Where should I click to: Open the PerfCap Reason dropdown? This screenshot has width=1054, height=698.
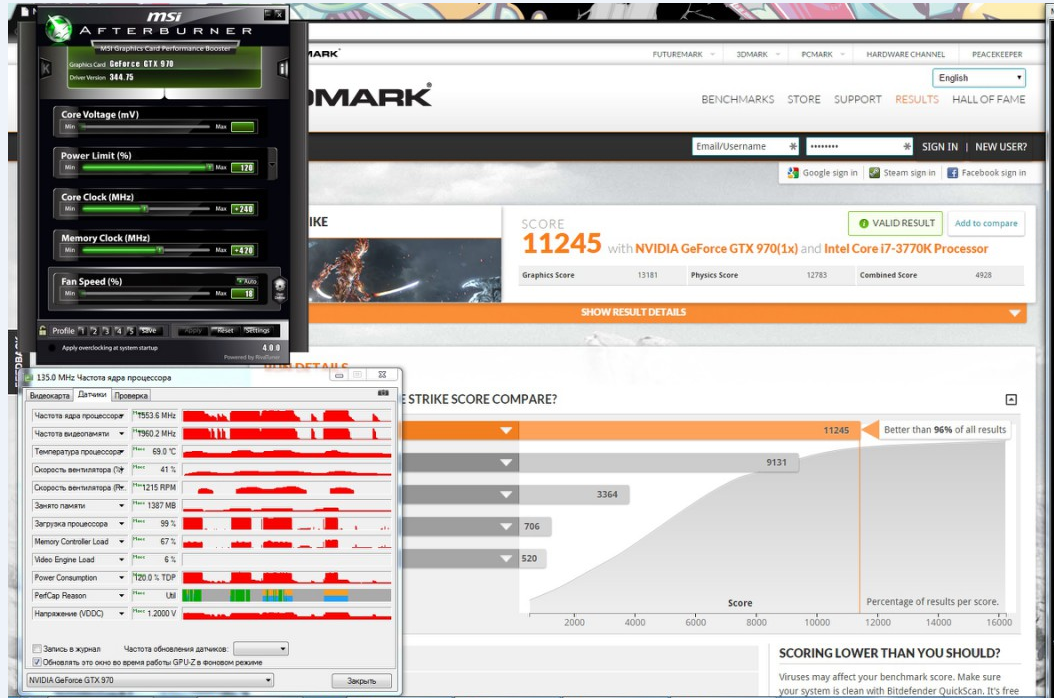pos(122,595)
